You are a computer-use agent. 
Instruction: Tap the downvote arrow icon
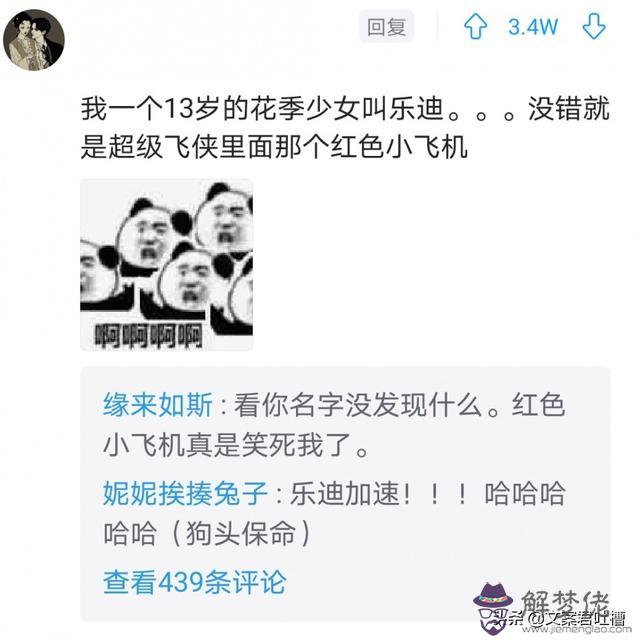(593, 26)
